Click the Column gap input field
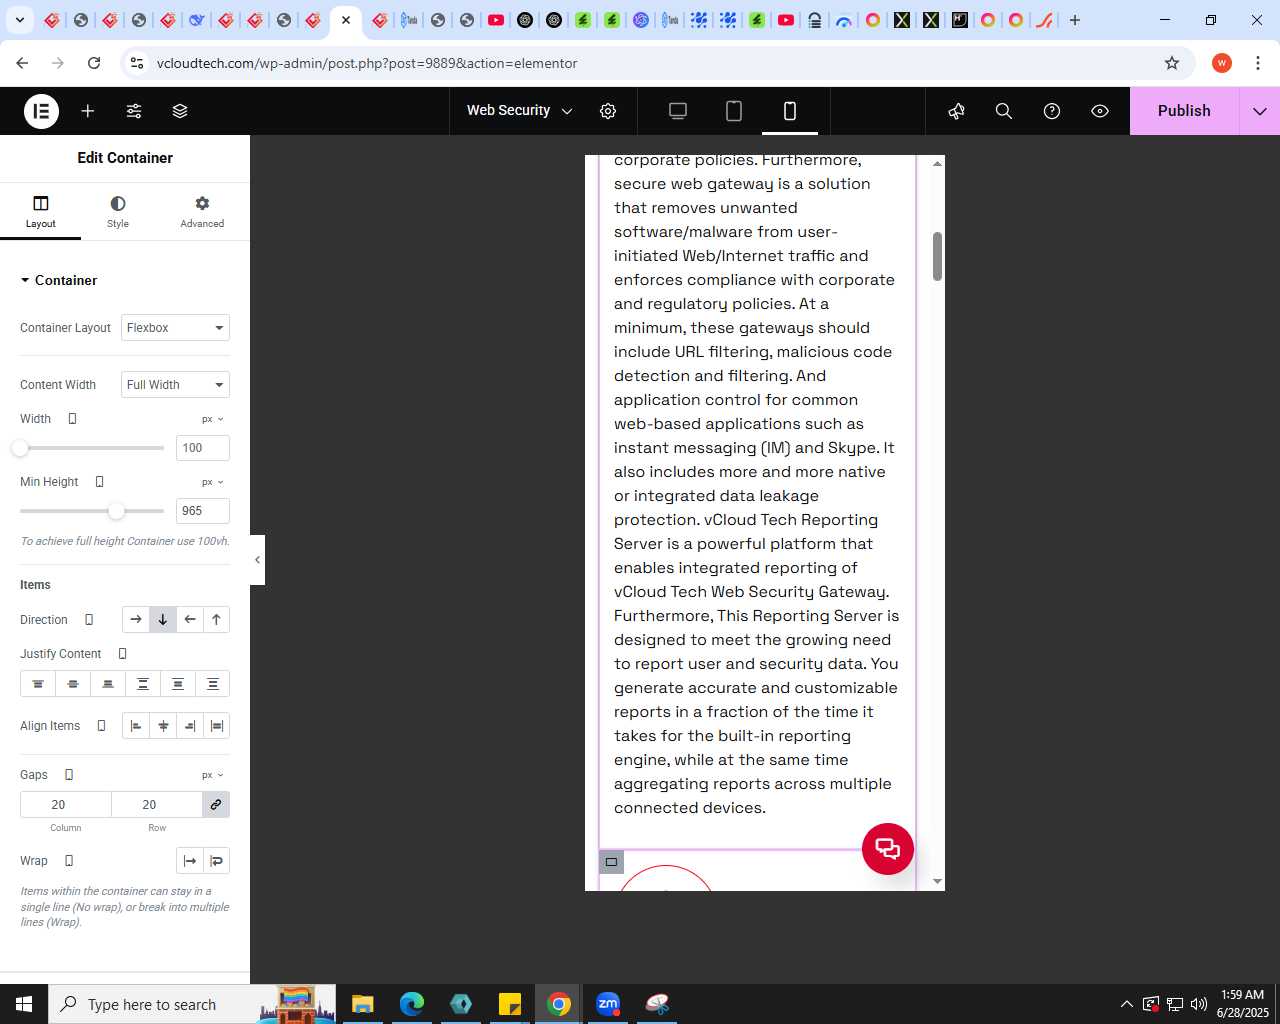The height and width of the screenshot is (1024, 1280). point(66,805)
